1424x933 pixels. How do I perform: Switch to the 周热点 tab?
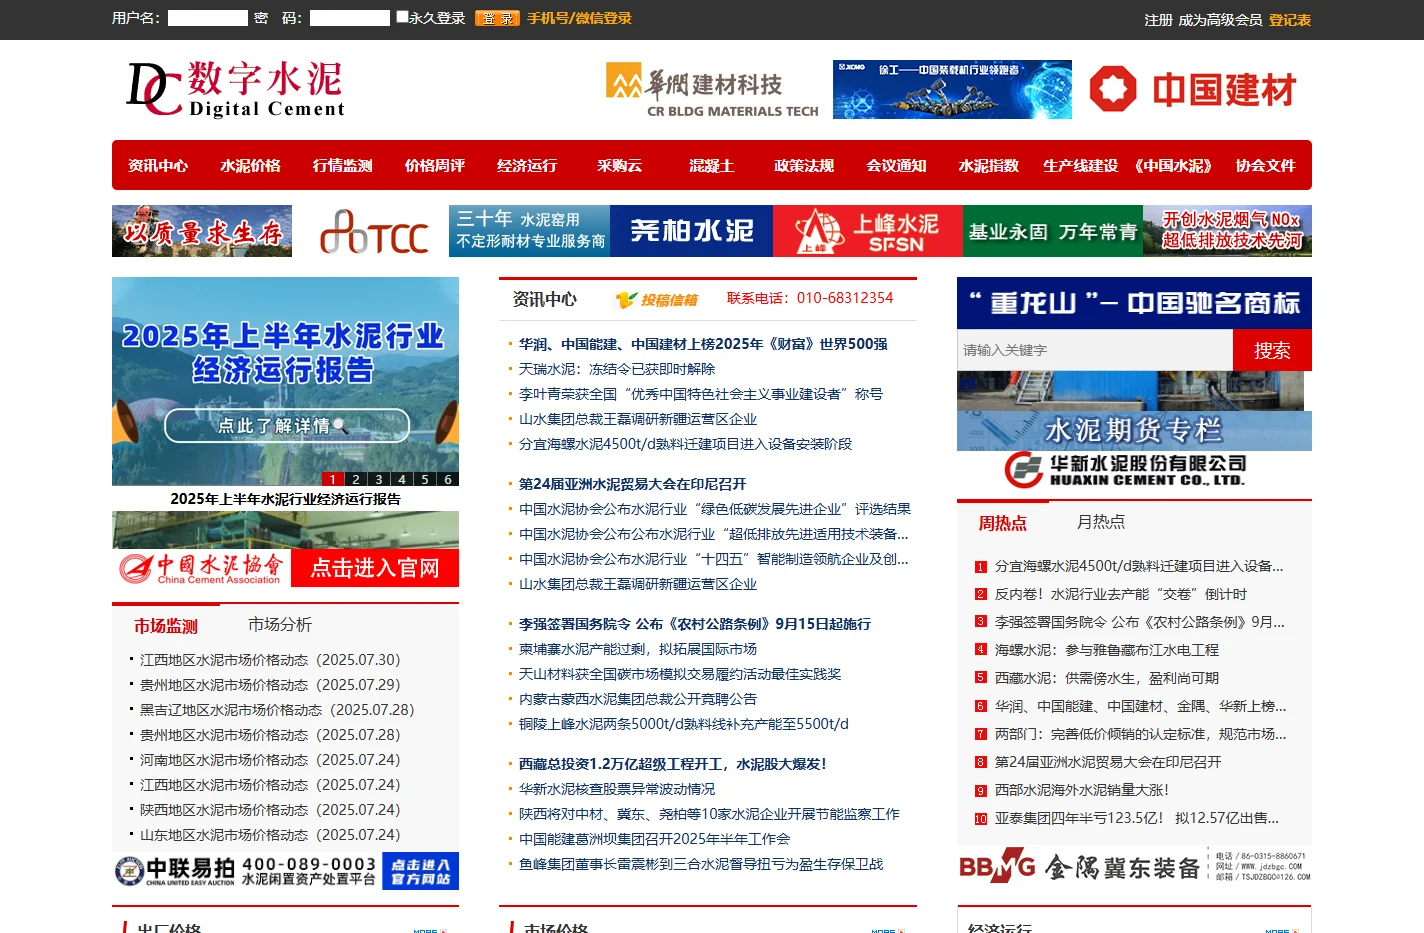point(1002,523)
